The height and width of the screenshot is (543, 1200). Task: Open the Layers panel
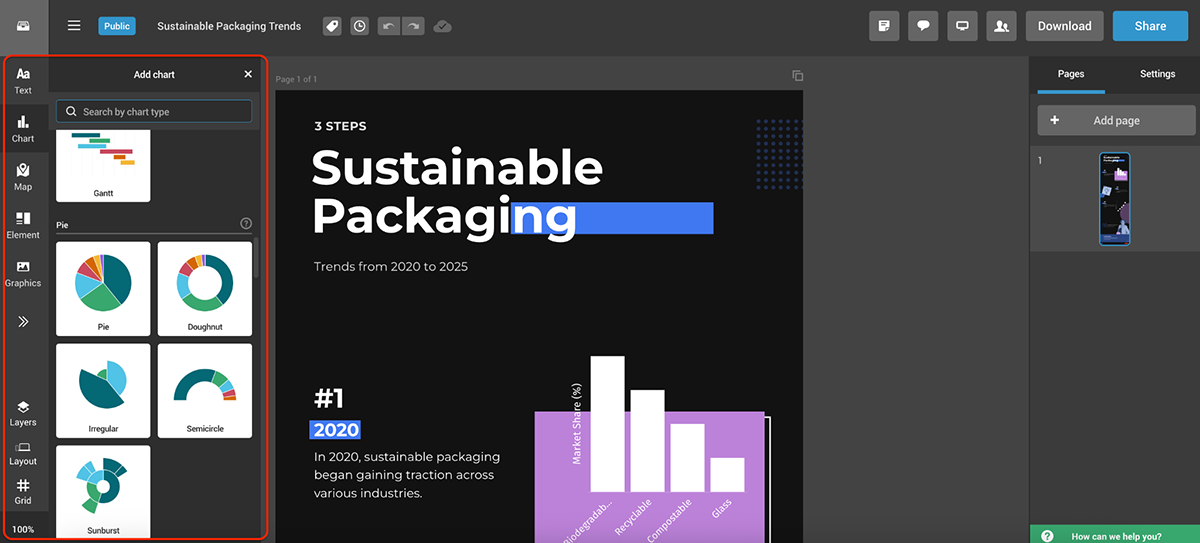(x=23, y=413)
